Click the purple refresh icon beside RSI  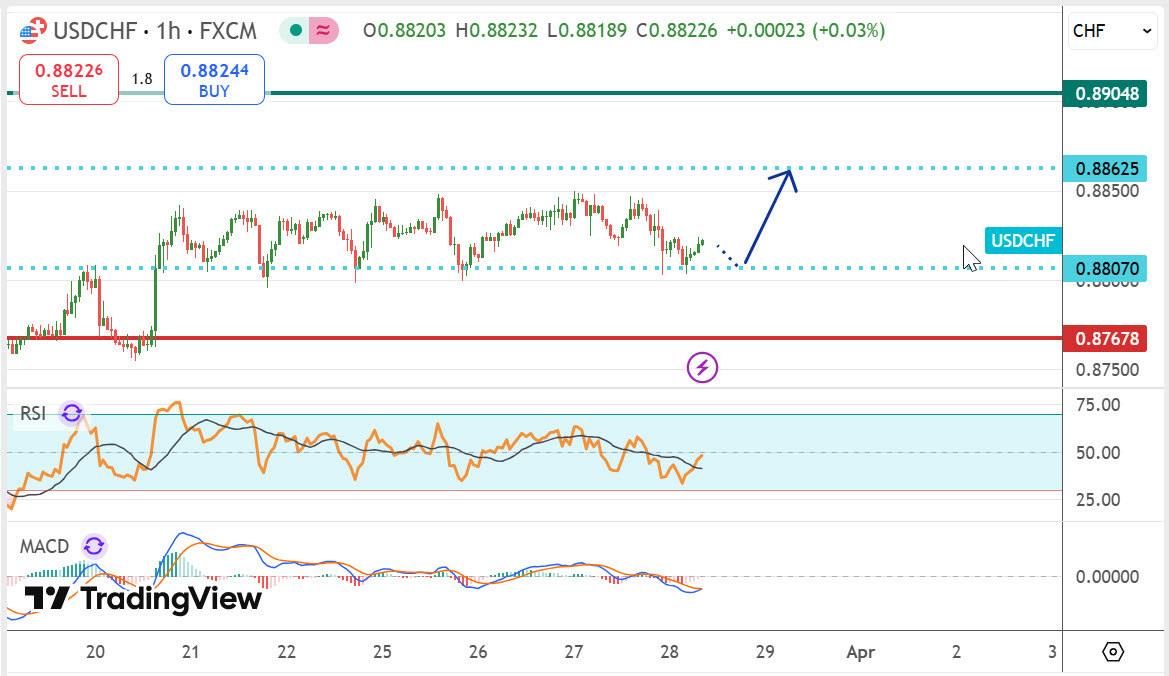coord(71,413)
